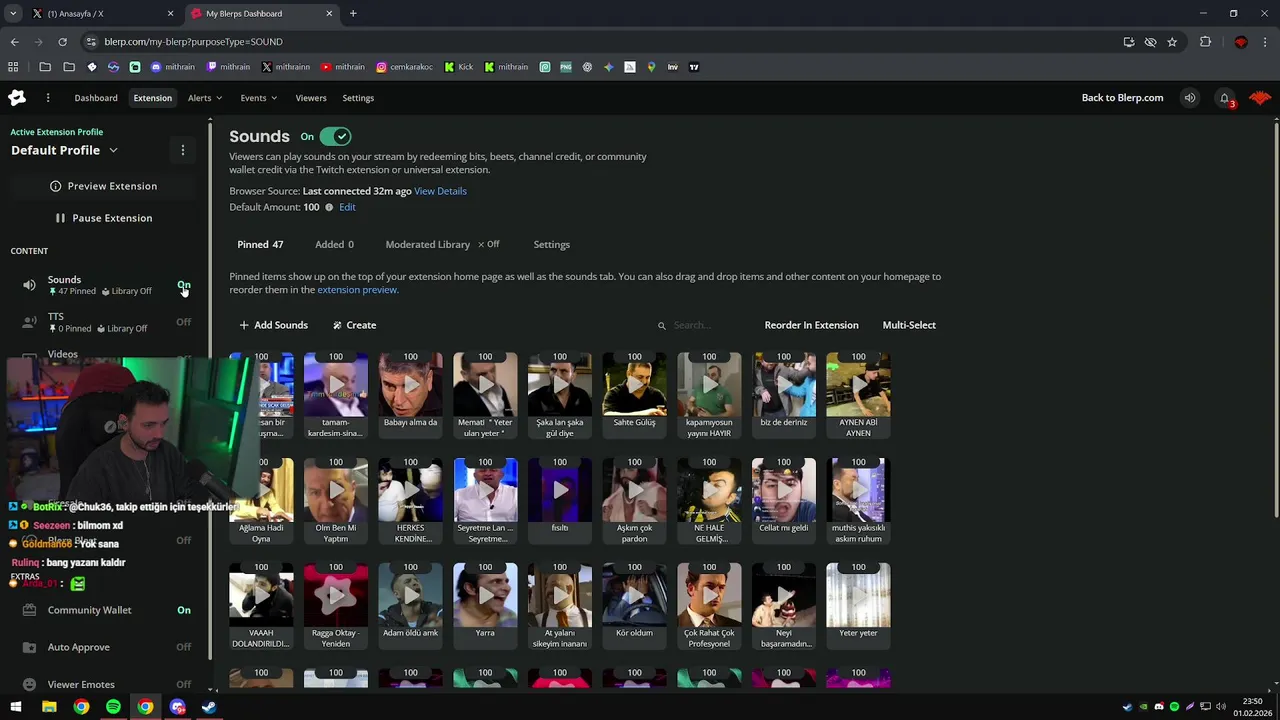Screen dimensions: 1280x720
Task: Switch to the Pinned 47 tab
Action: (x=260, y=244)
